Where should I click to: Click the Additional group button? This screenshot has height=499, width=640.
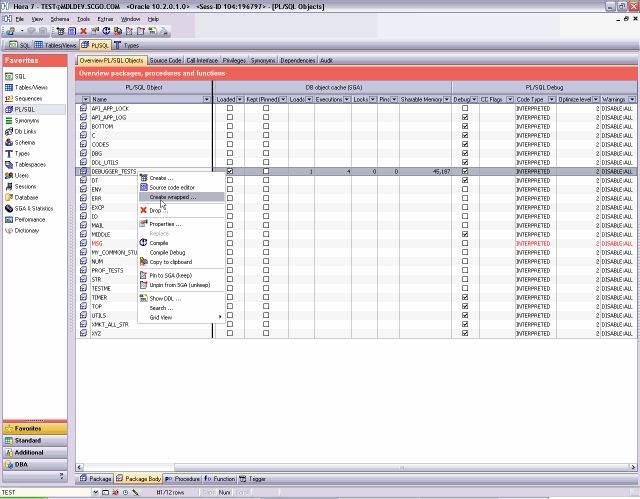[29, 452]
